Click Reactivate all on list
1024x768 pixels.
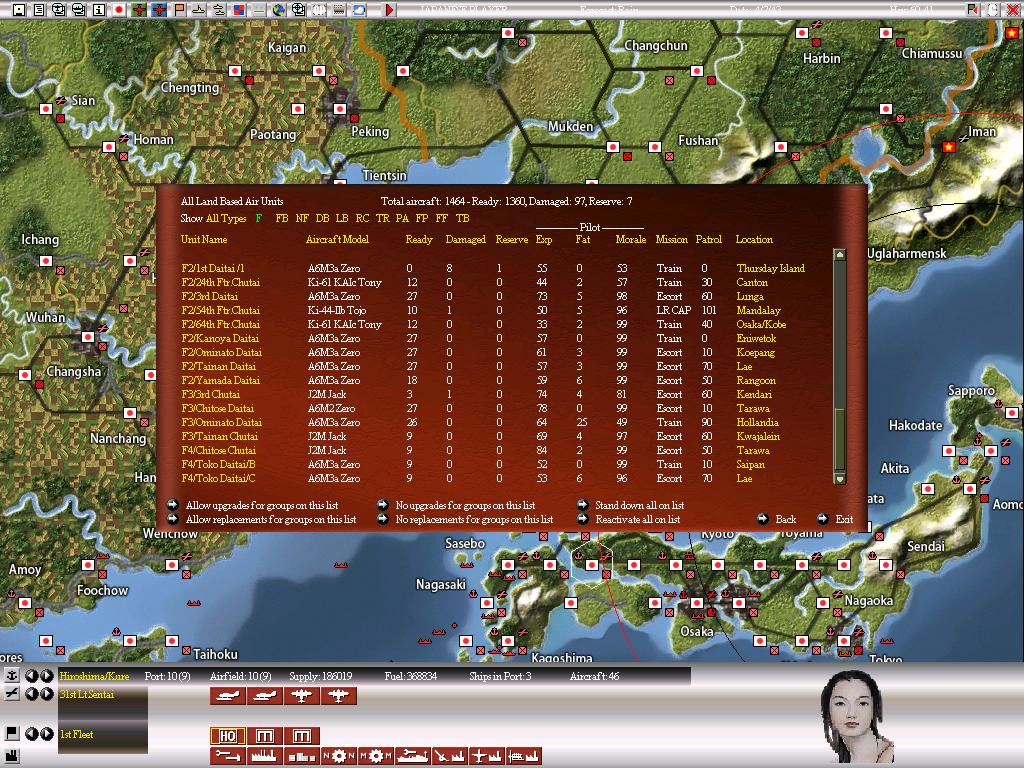[637, 519]
